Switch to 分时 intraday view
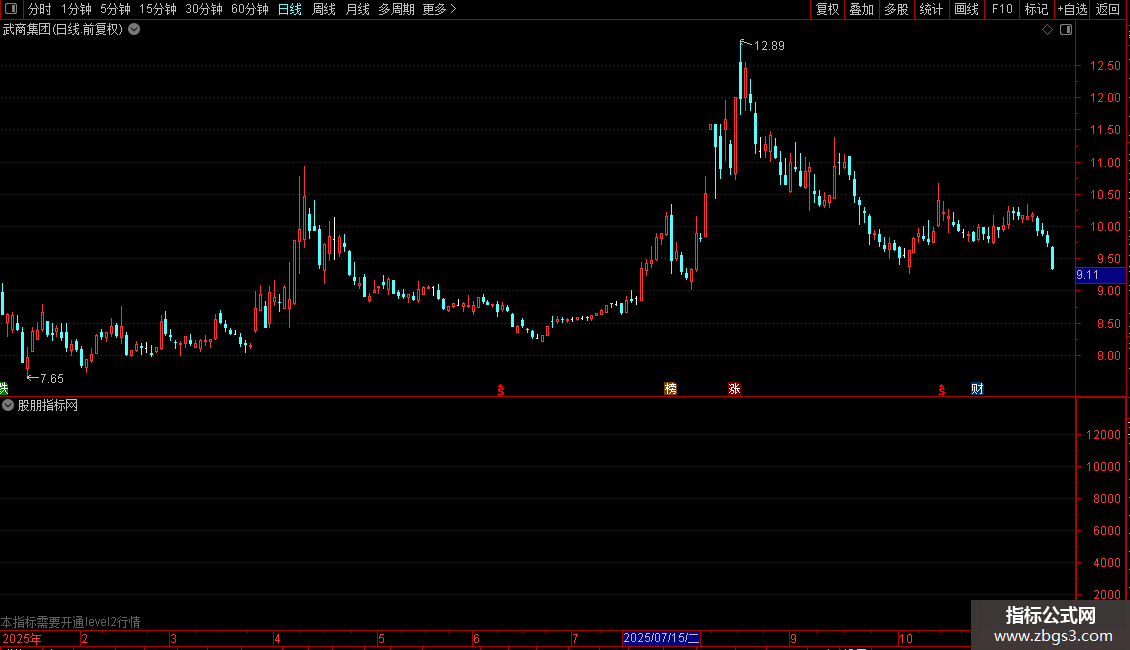 [x=40, y=9]
